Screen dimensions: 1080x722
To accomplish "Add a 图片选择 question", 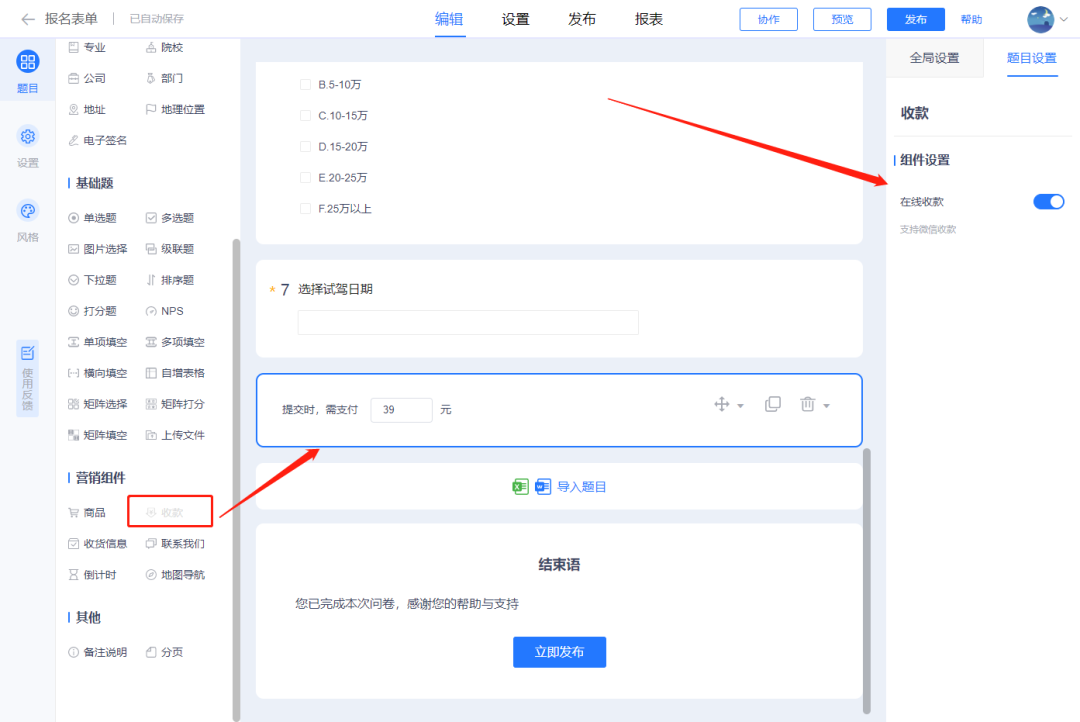I will pos(97,249).
